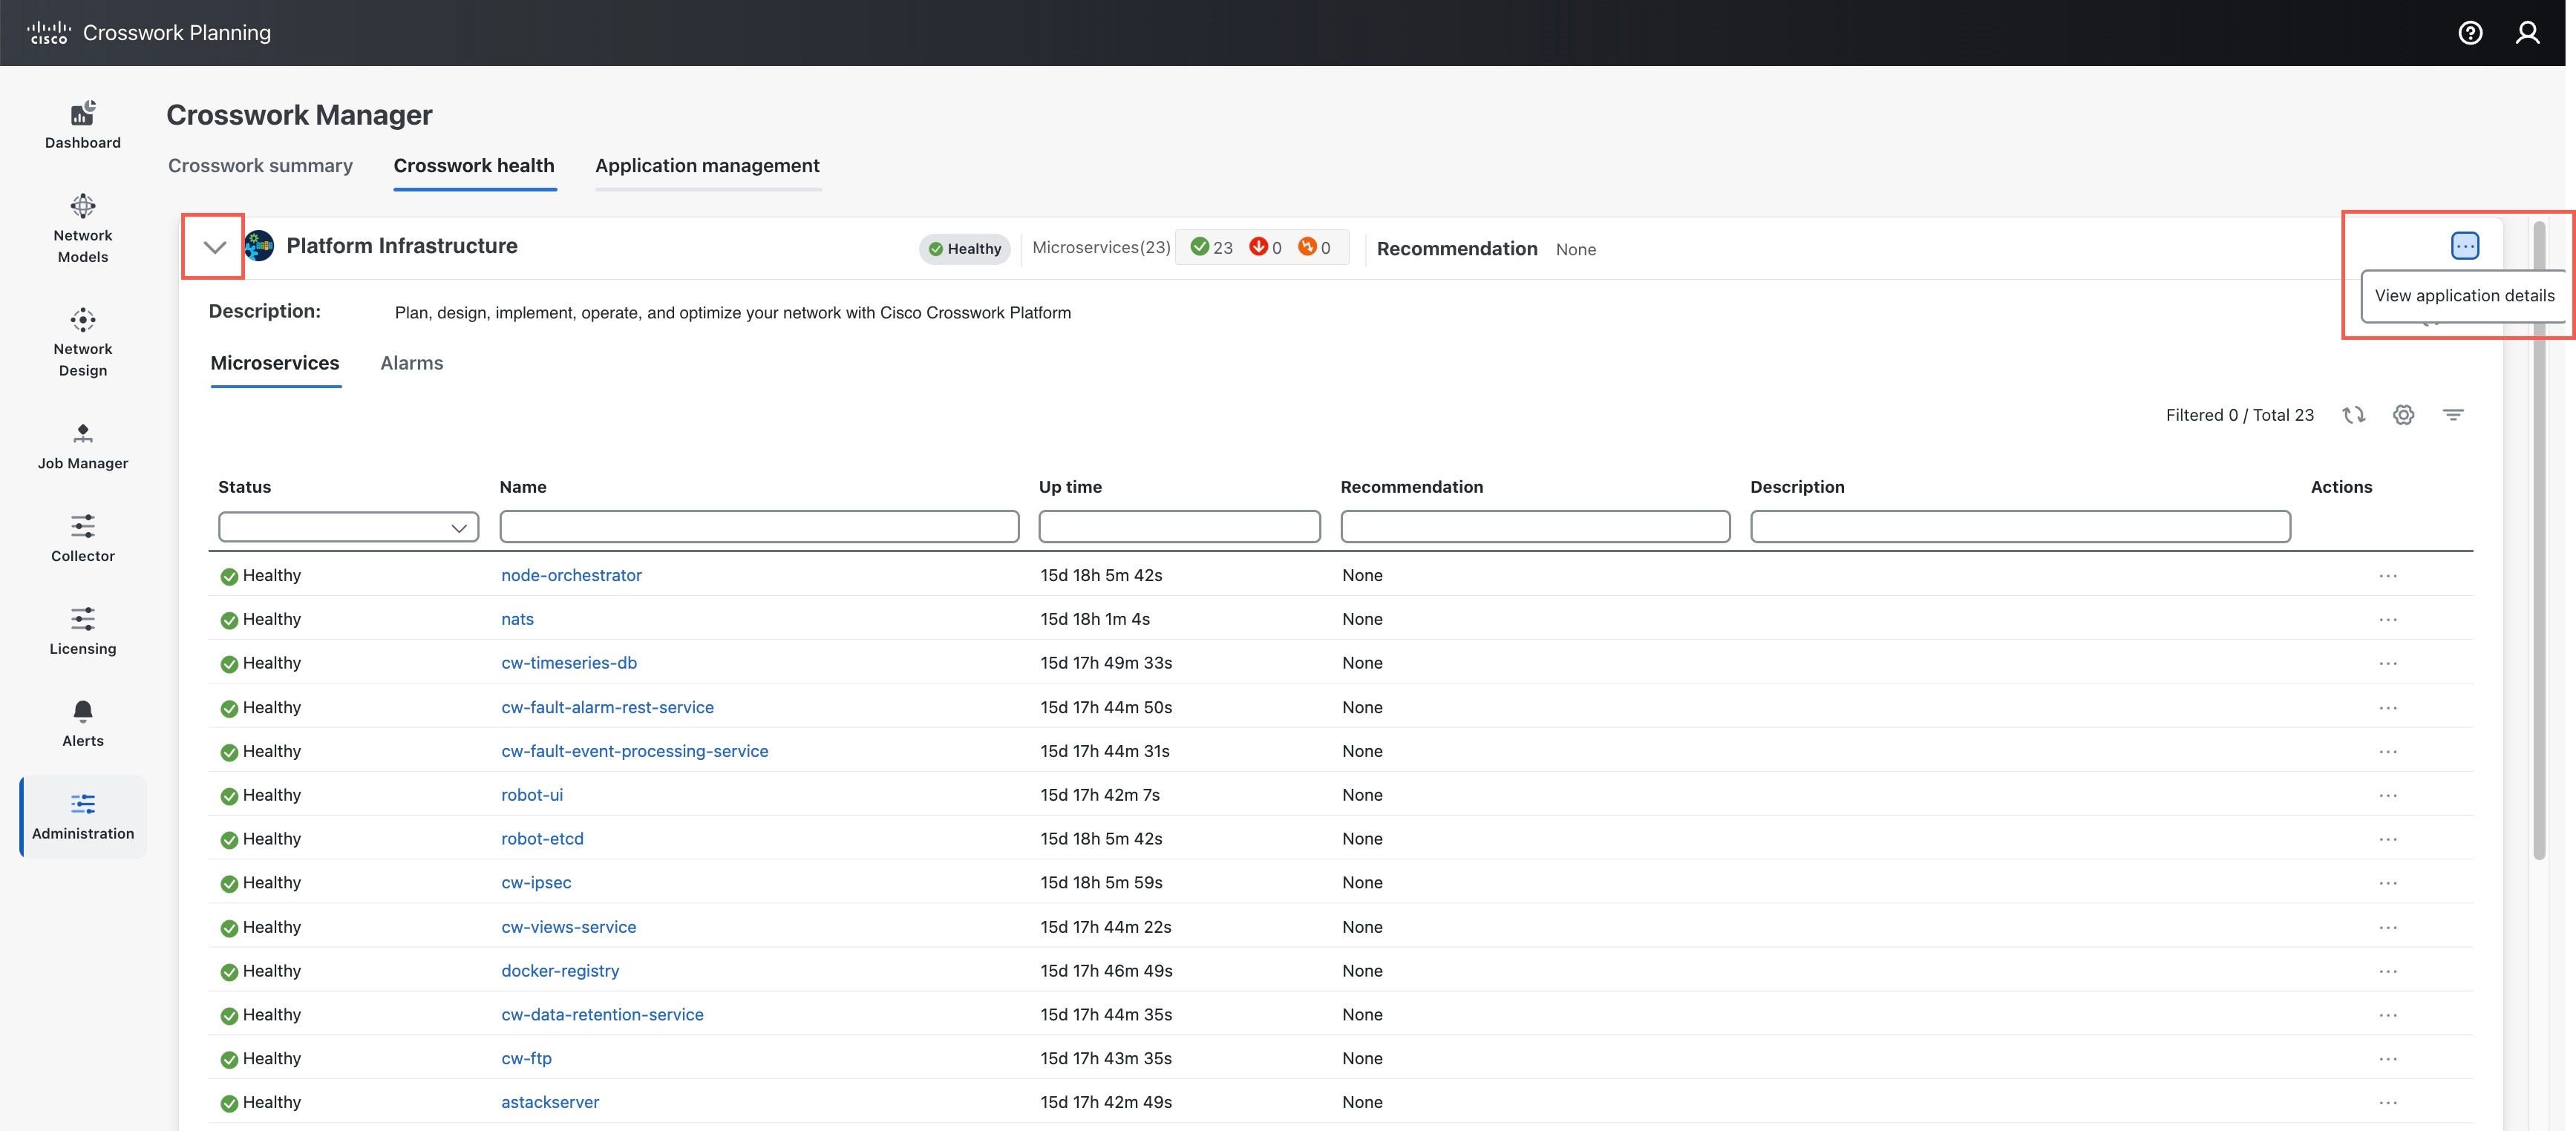Open Network Models in the sidebar
Image resolution: width=2576 pixels, height=1131 pixels.
point(82,229)
